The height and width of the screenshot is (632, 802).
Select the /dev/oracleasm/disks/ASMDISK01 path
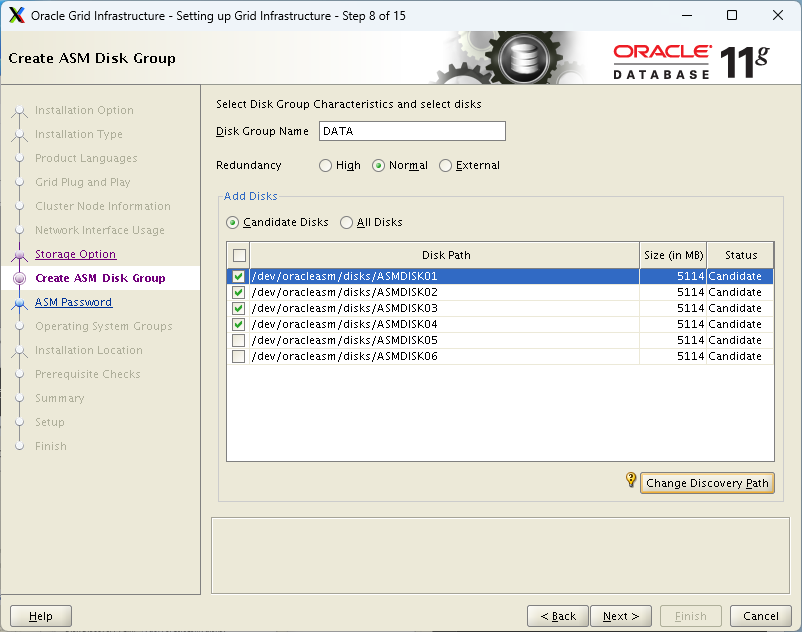[x=344, y=276]
